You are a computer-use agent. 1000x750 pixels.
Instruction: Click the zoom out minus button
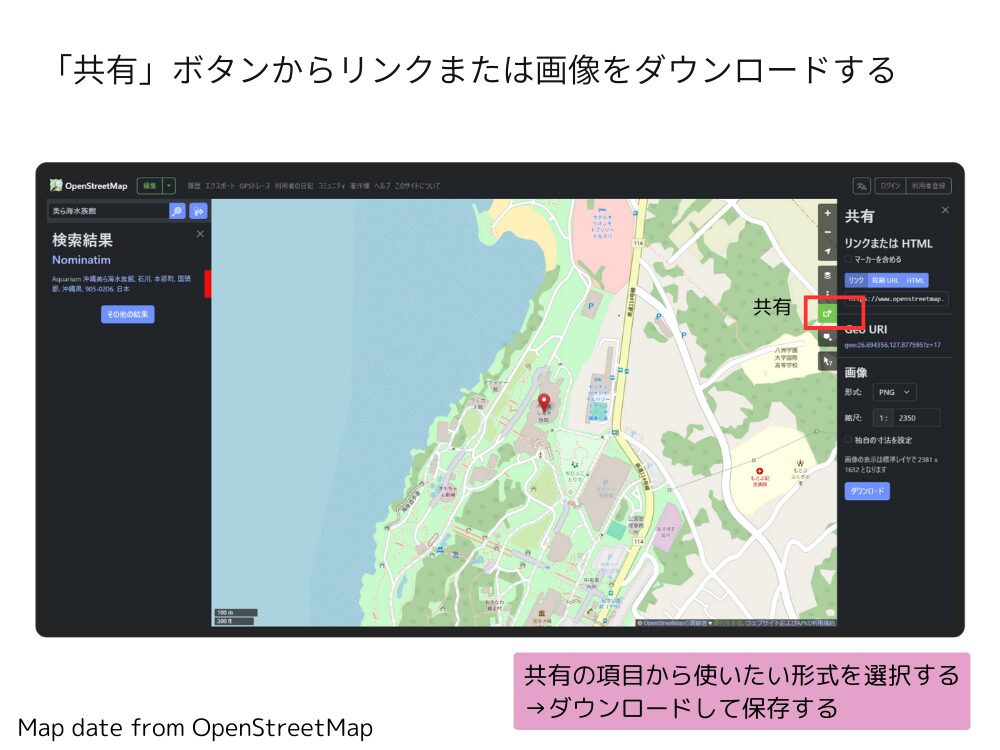pos(827,232)
